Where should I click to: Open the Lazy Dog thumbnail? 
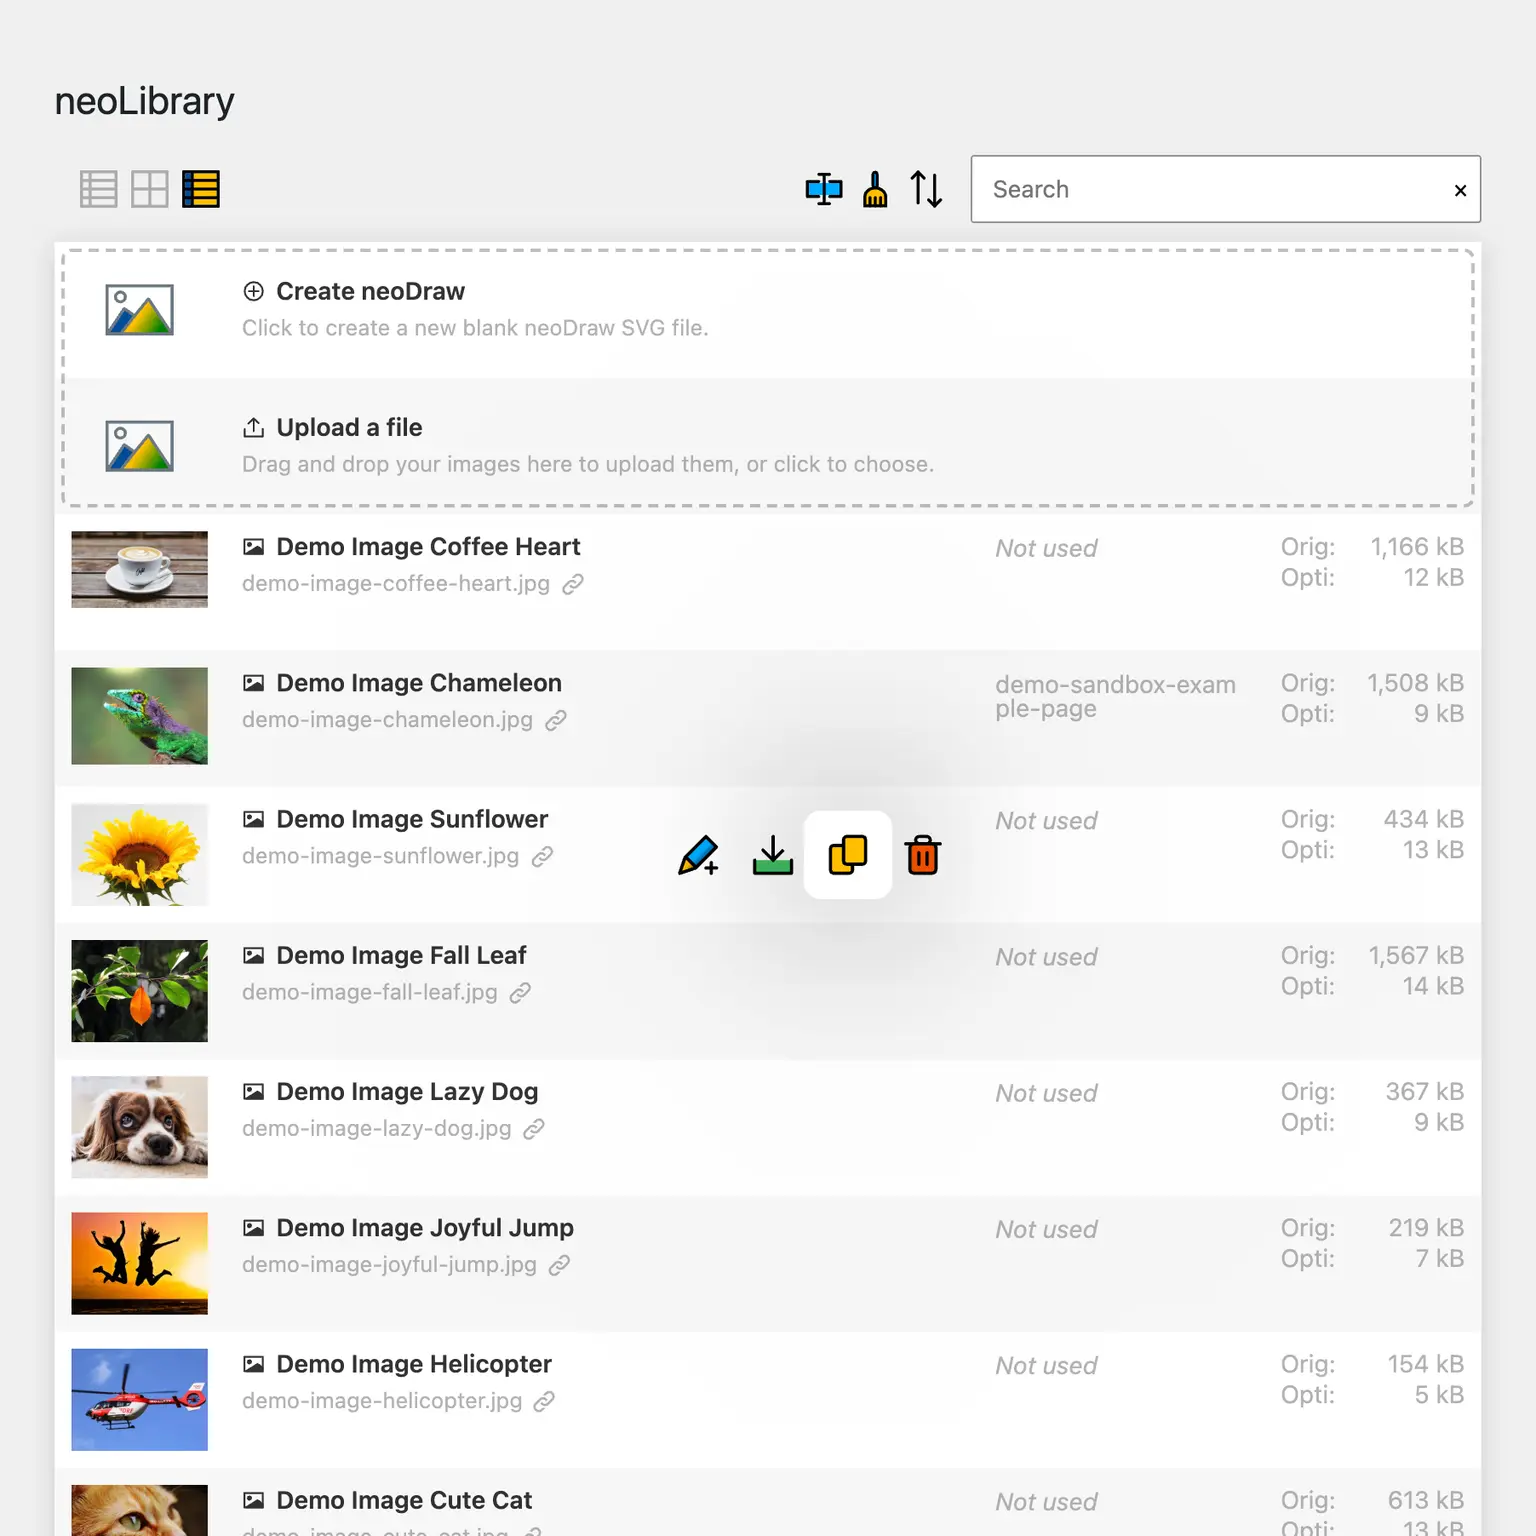point(140,1127)
